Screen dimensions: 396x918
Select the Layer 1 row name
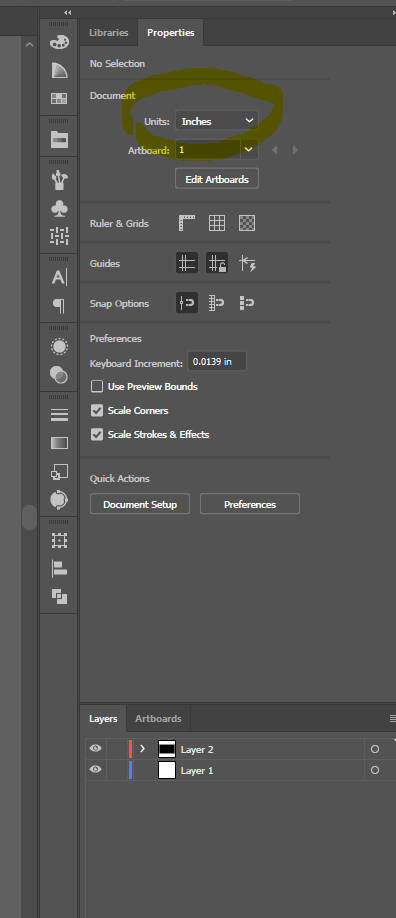(197, 770)
